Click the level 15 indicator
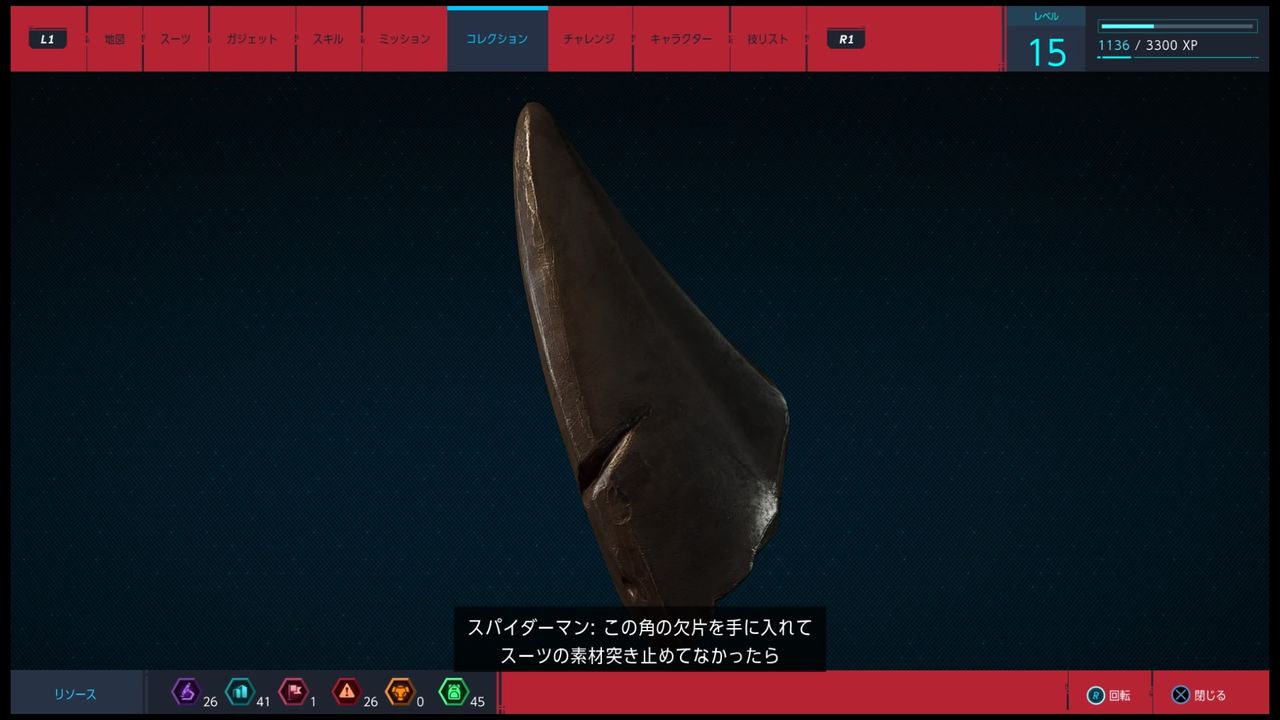This screenshot has height=720, width=1280. point(1047,52)
